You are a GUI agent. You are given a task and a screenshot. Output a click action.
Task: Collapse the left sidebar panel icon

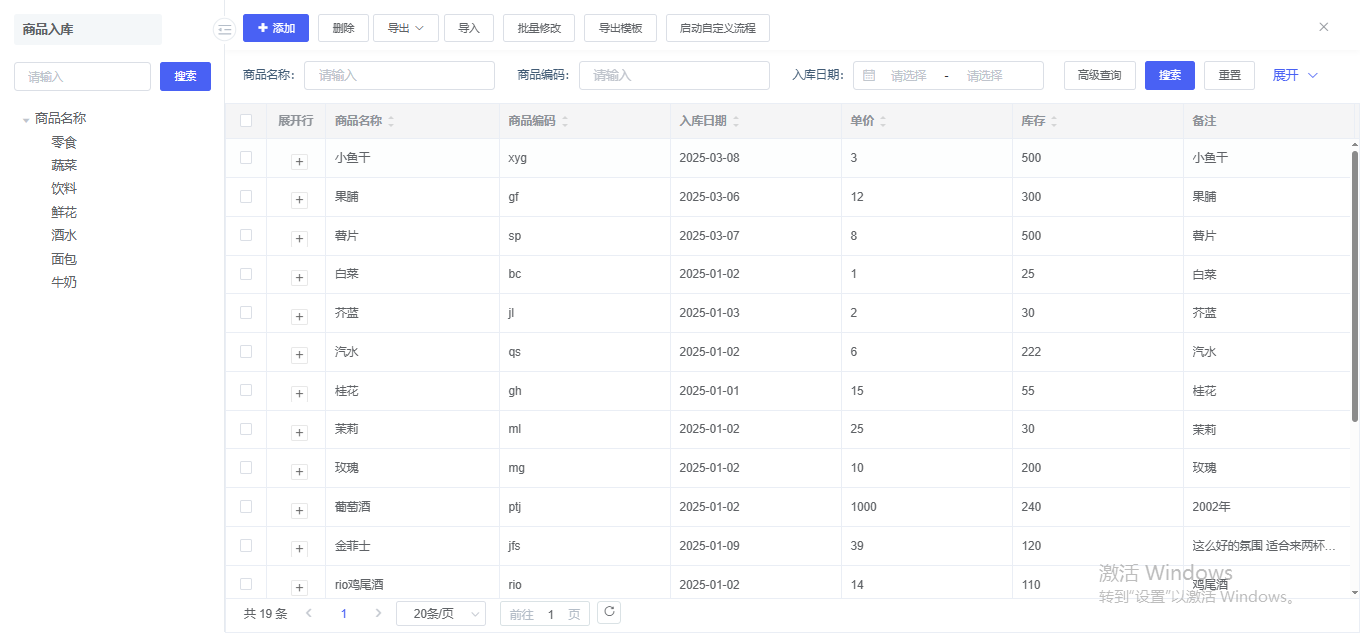[x=224, y=30]
